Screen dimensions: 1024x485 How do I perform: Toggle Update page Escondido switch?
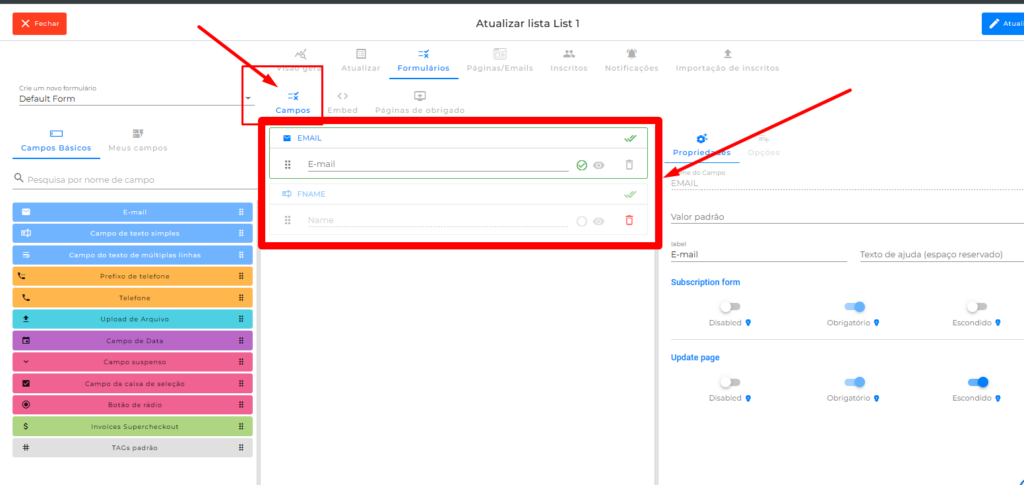(977, 382)
